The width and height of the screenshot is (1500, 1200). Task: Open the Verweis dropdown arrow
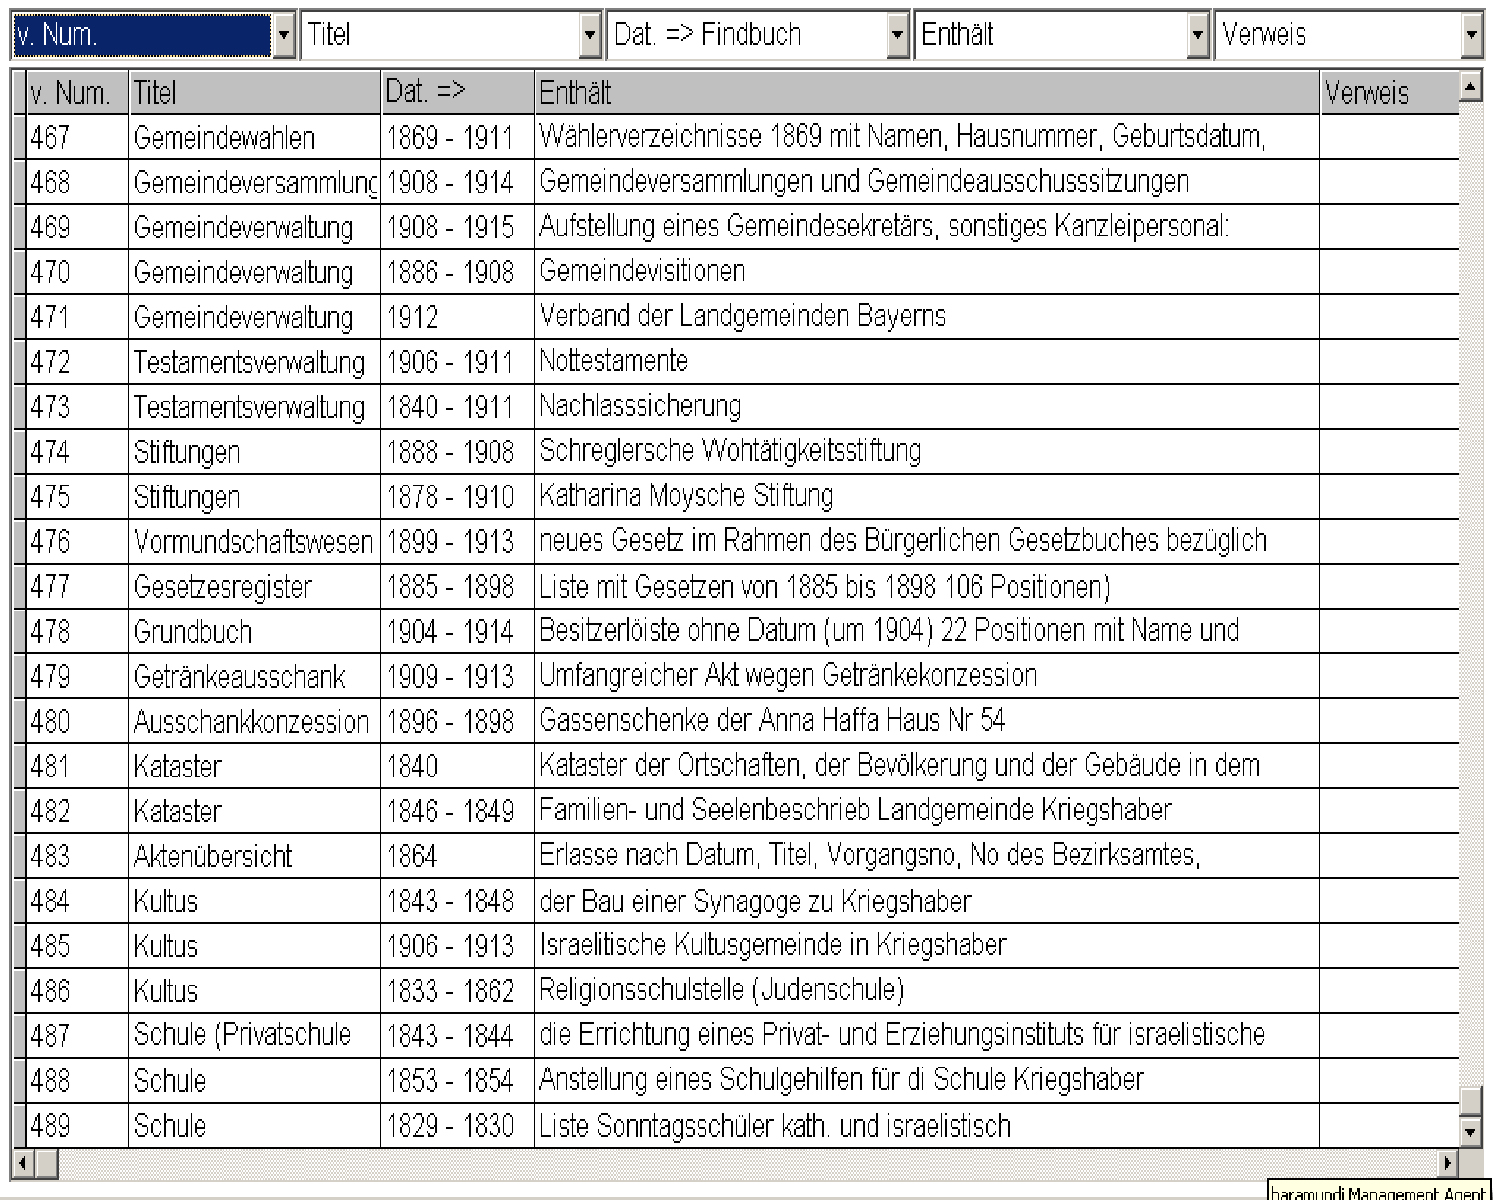pos(1471,37)
